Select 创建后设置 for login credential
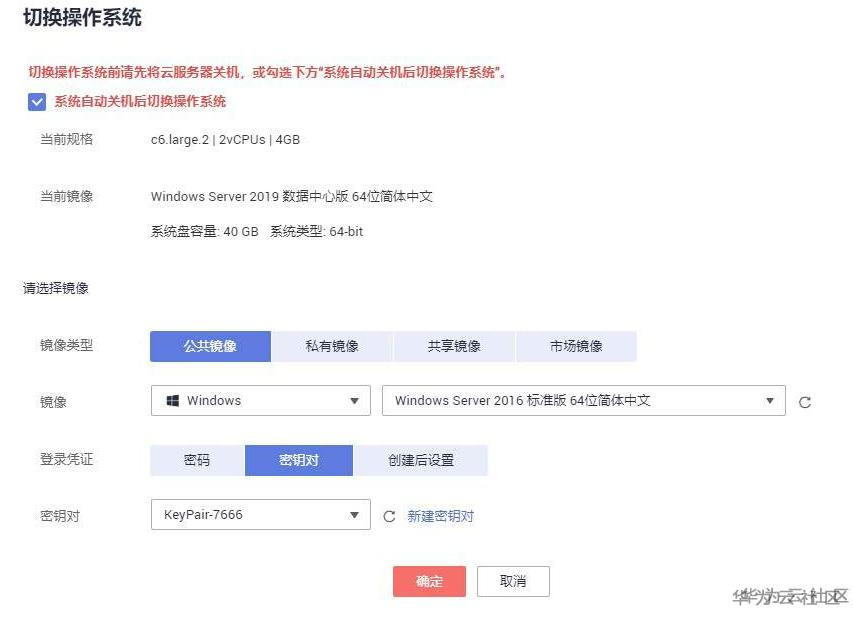 [x=420, y=460]
